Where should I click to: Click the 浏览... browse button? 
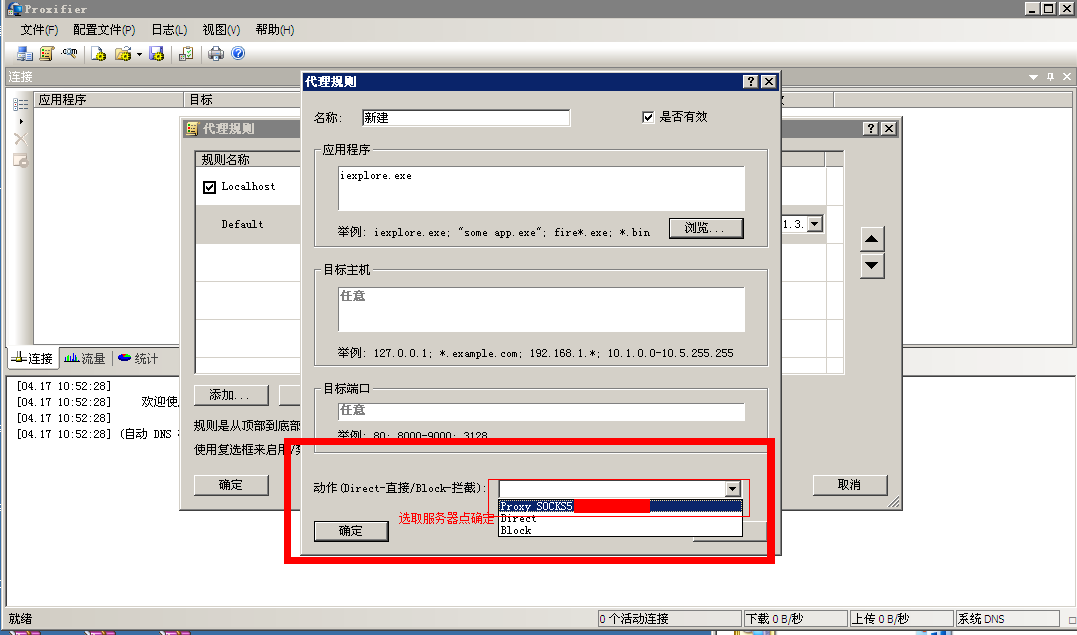coord(706,228)
